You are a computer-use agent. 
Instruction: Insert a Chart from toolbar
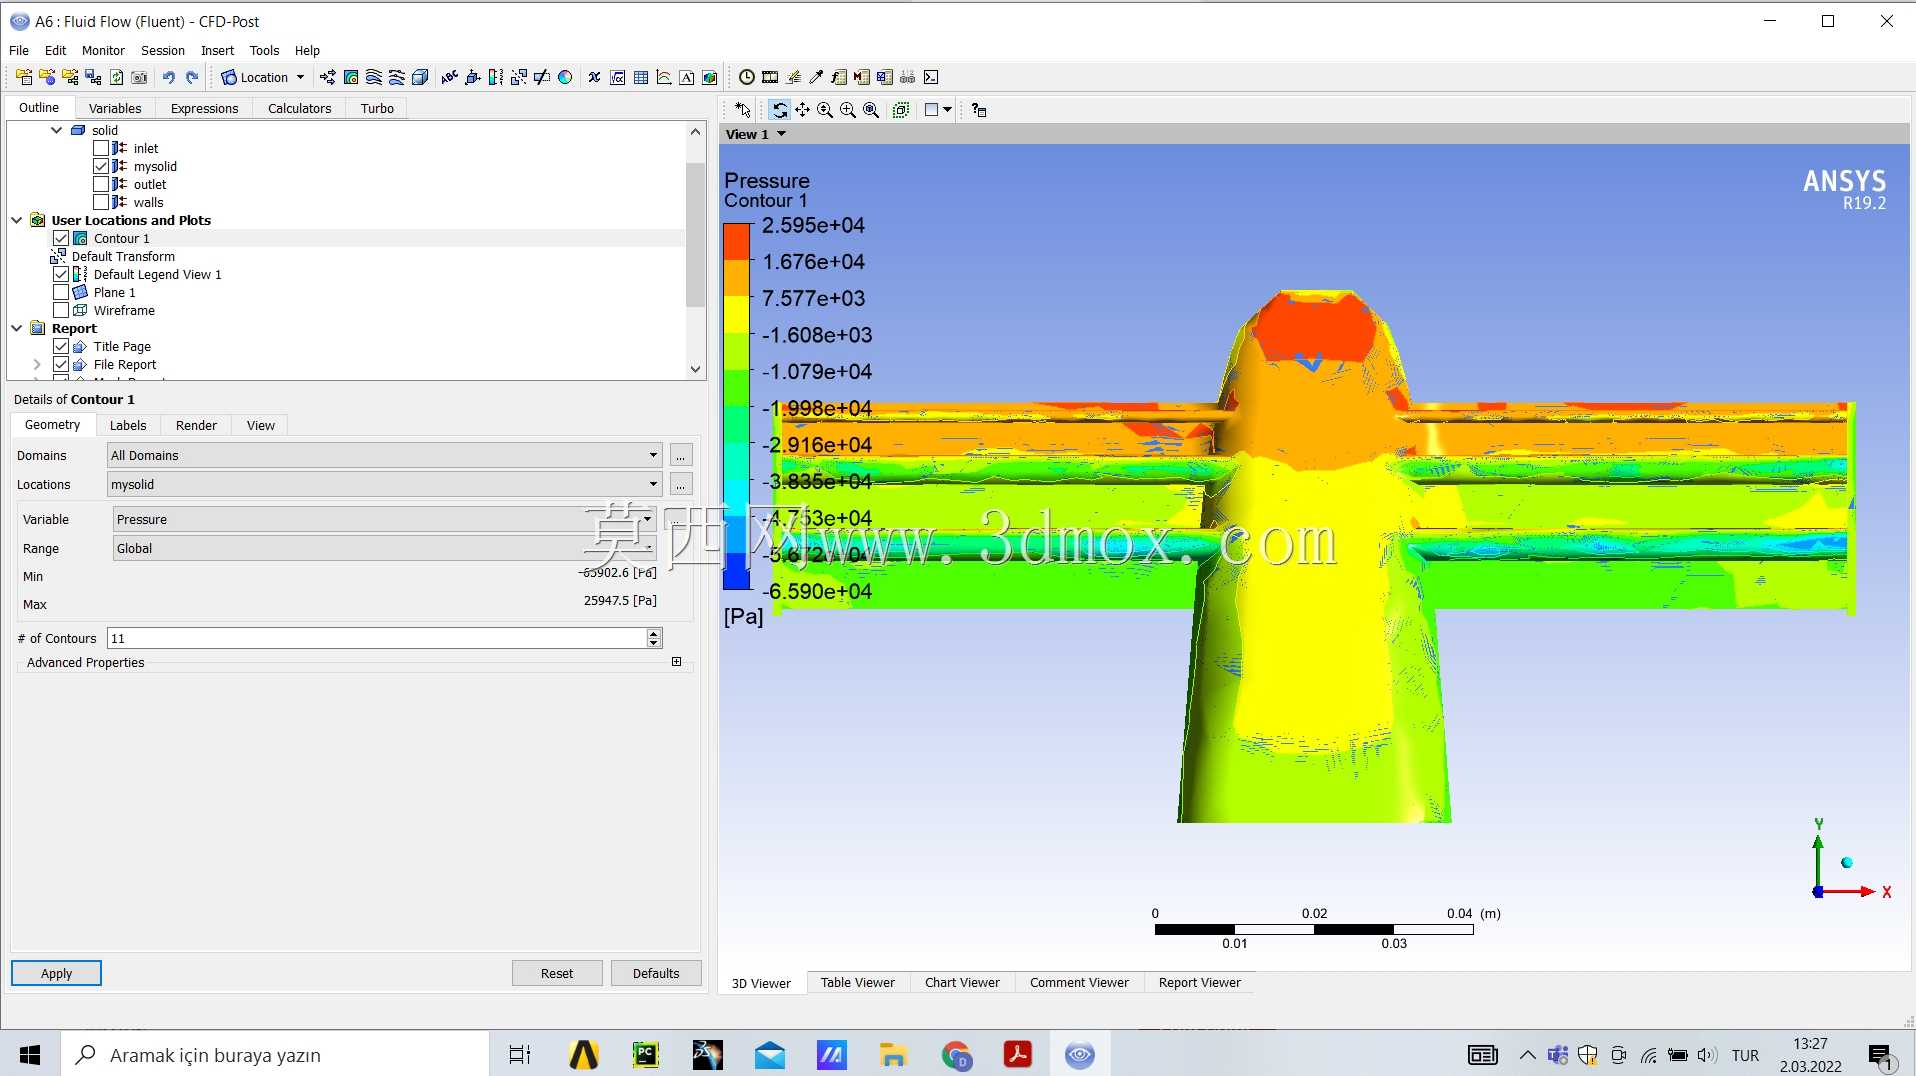[664, 77]
